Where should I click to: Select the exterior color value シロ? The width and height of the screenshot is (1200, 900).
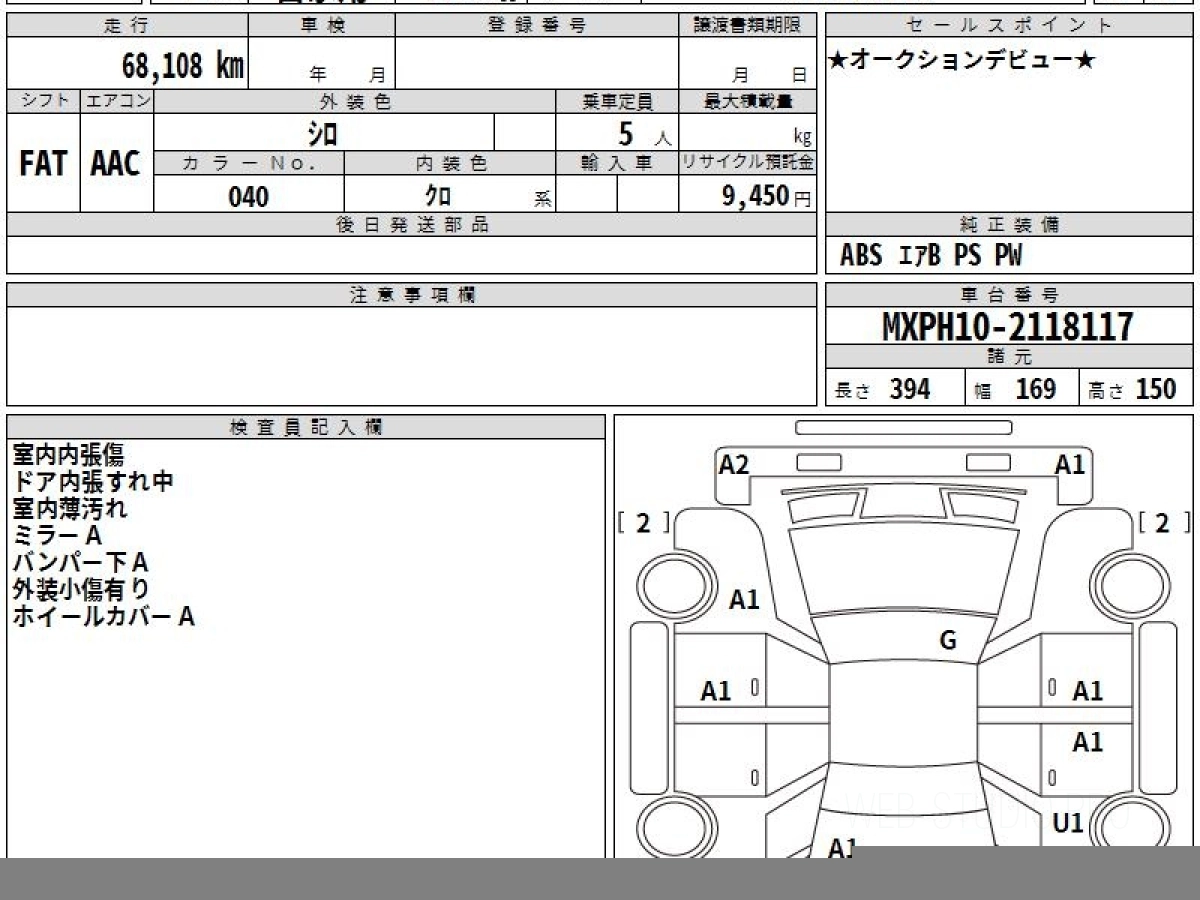click(x=322, y=133)
